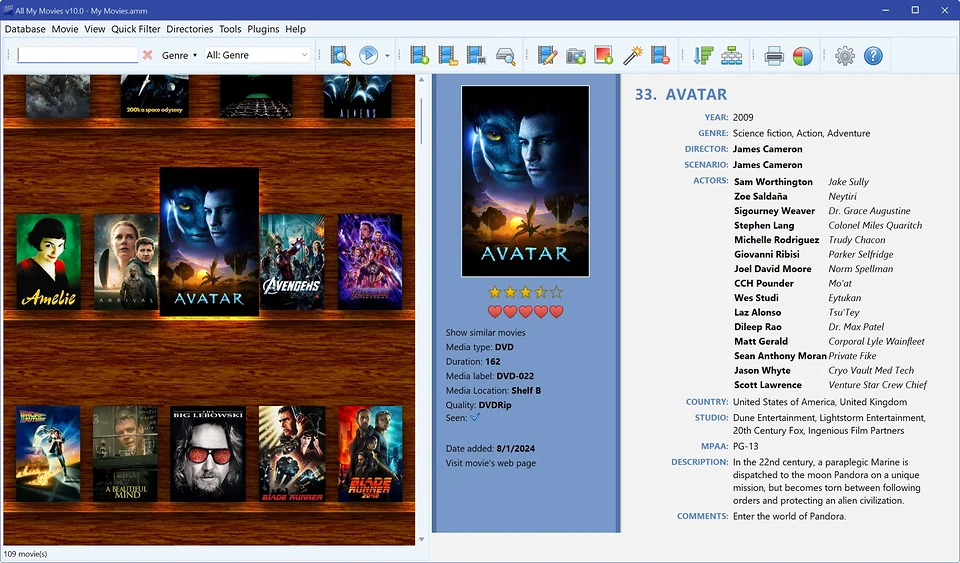The height and width of the screenshot is (563, 960).
Task: Open the Help menu
Action: tap(295, 29)
